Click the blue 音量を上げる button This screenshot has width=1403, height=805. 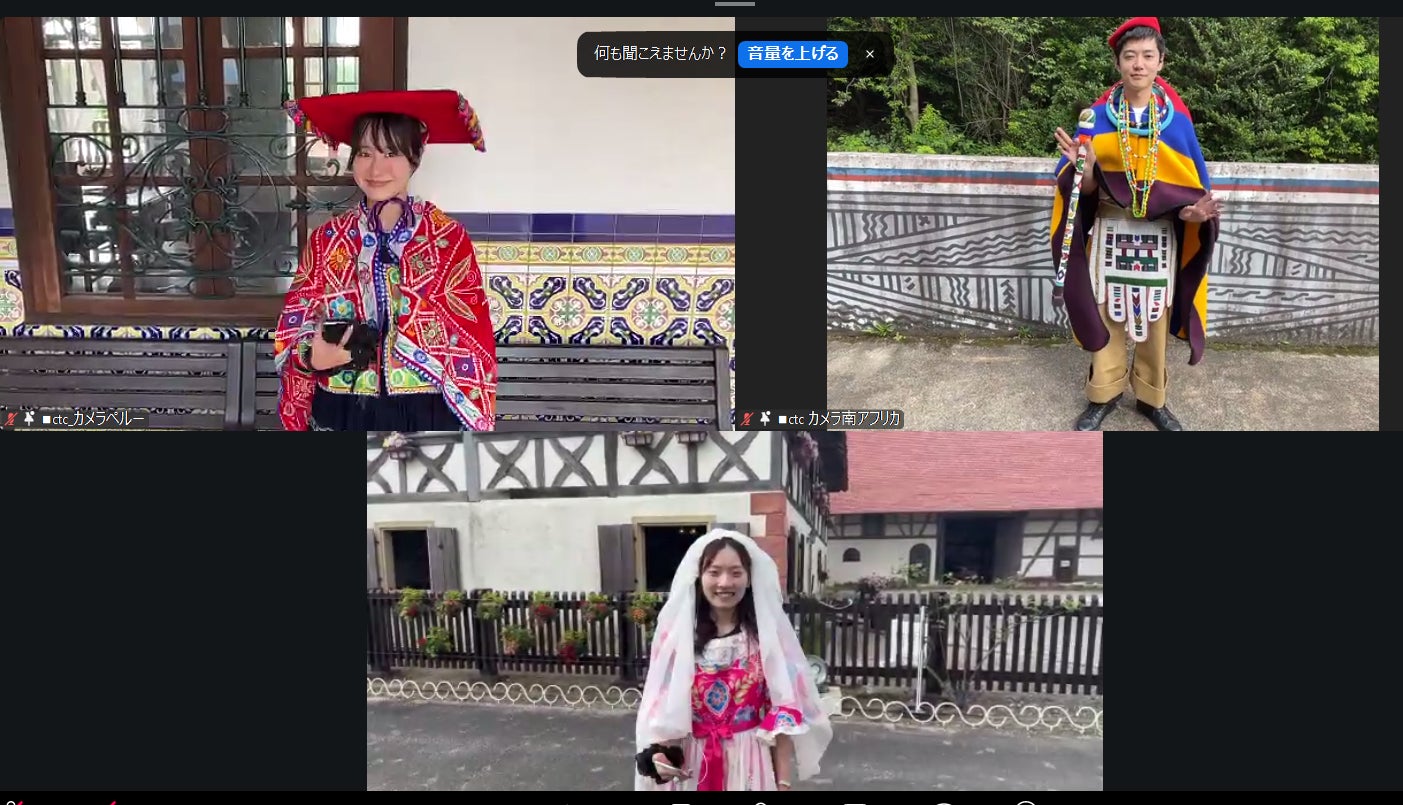[792, 54]
